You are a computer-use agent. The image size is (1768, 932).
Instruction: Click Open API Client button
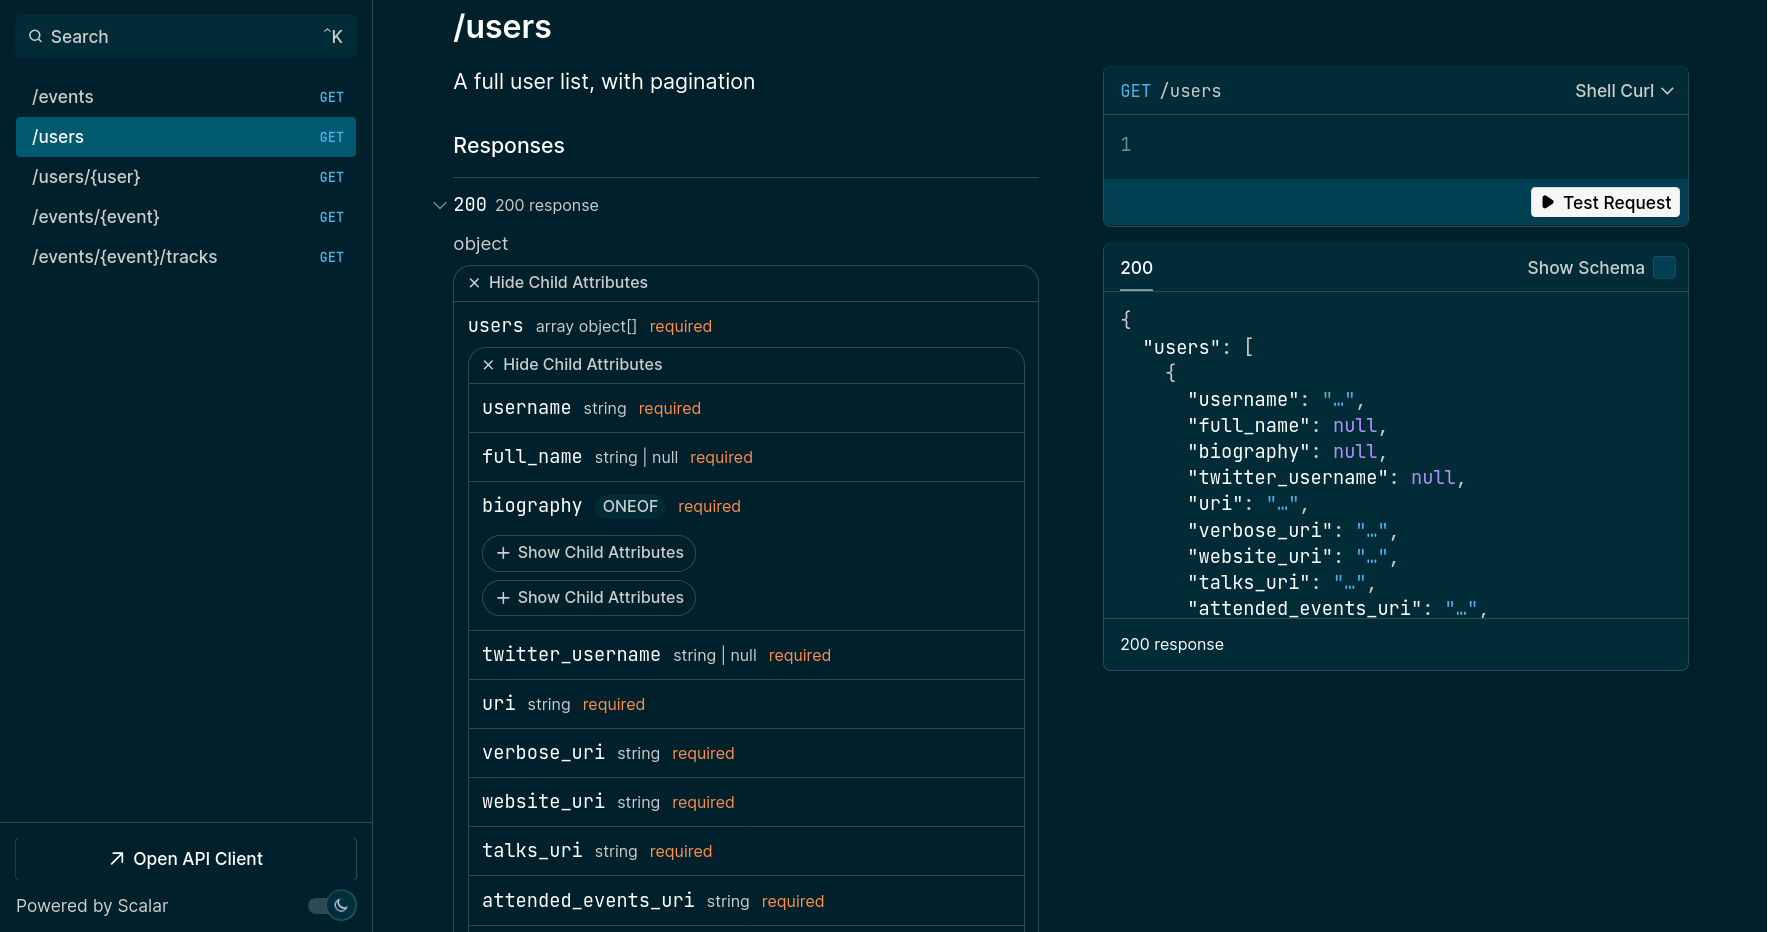[x=186, y=859]
